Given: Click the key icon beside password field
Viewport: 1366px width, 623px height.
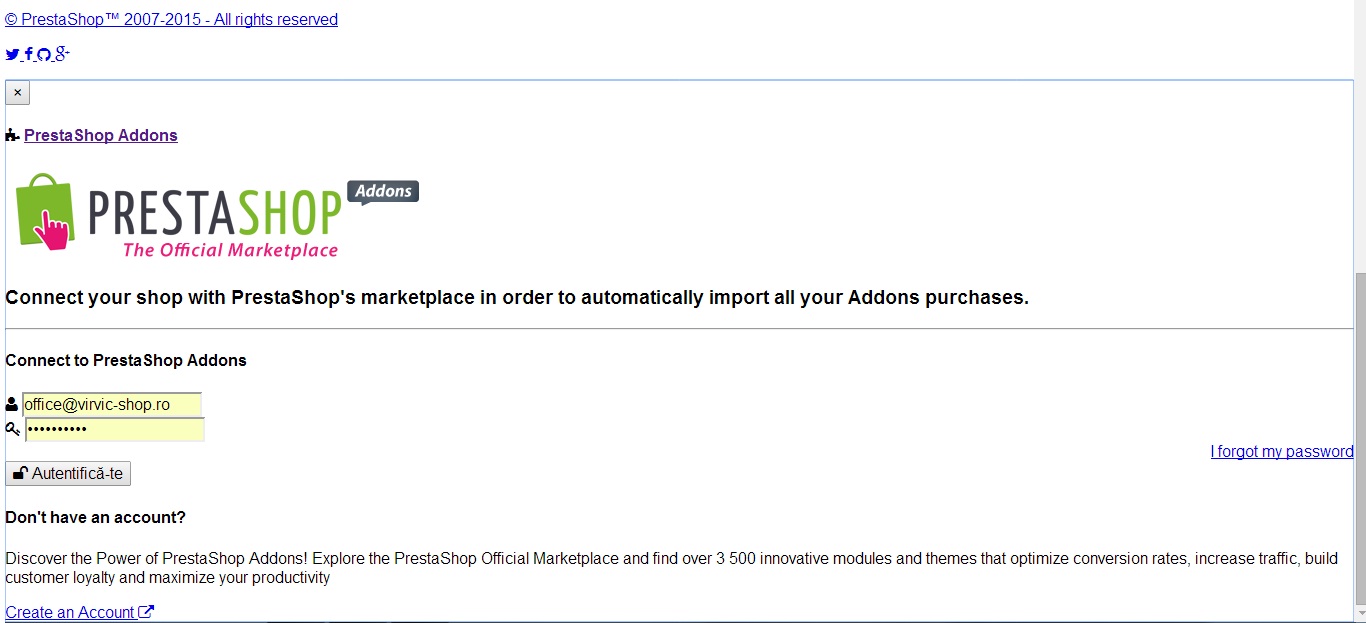Looking at the screenshot, I should pos(13,429).
